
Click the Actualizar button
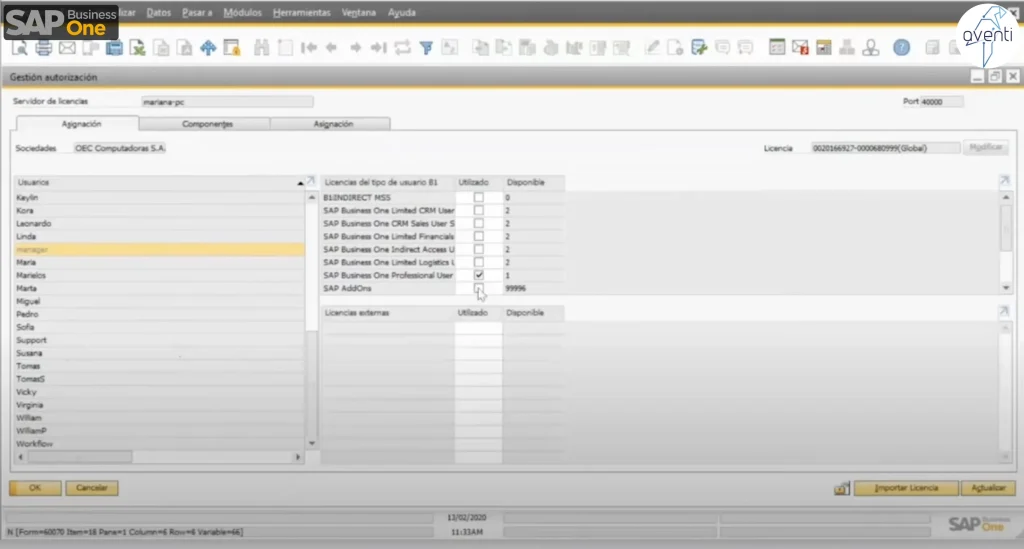(x=988, y=488)
